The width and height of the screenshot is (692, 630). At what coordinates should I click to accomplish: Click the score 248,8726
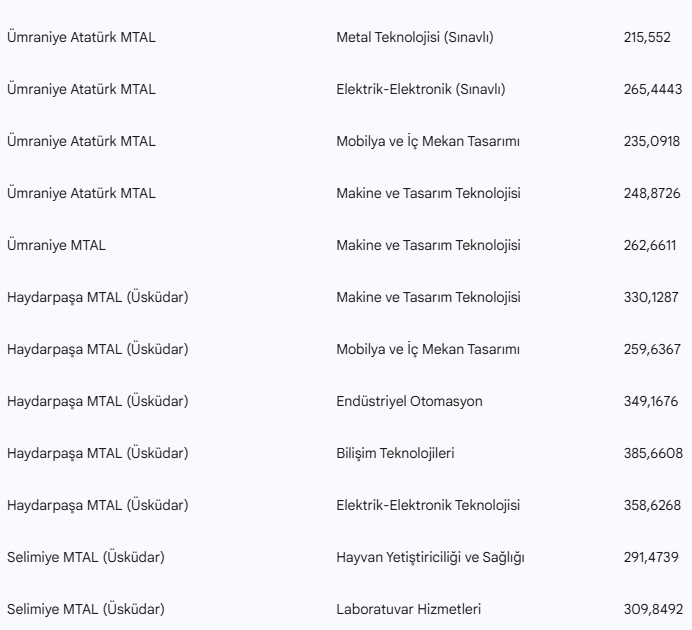point(652,194)
